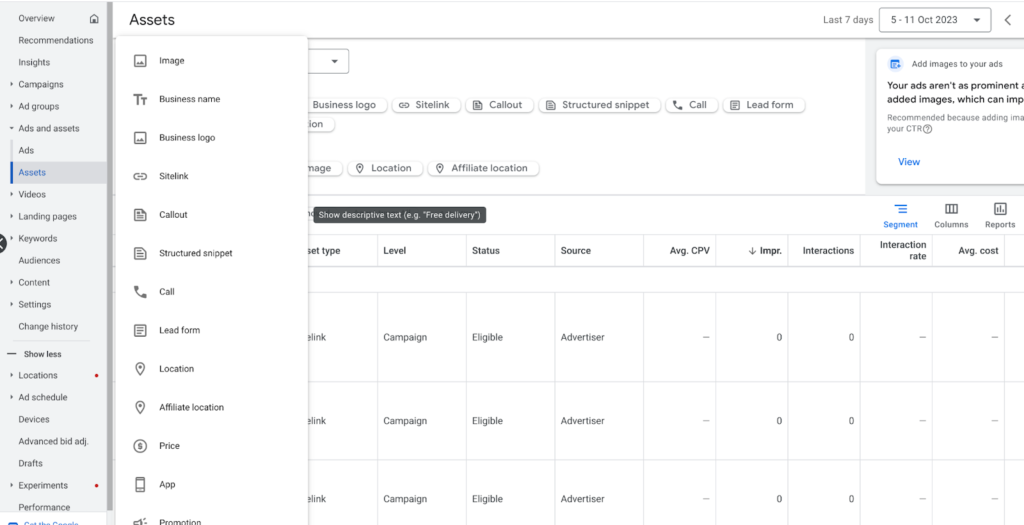
Task: Click the Status column header
Action: pyautogui.click(x=485, y=251)
